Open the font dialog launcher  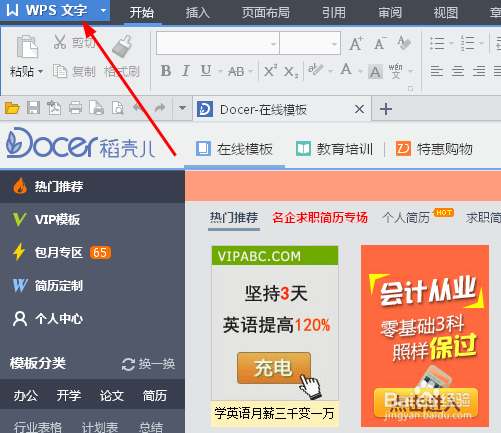pyautogui.click(x=410, y=88)
